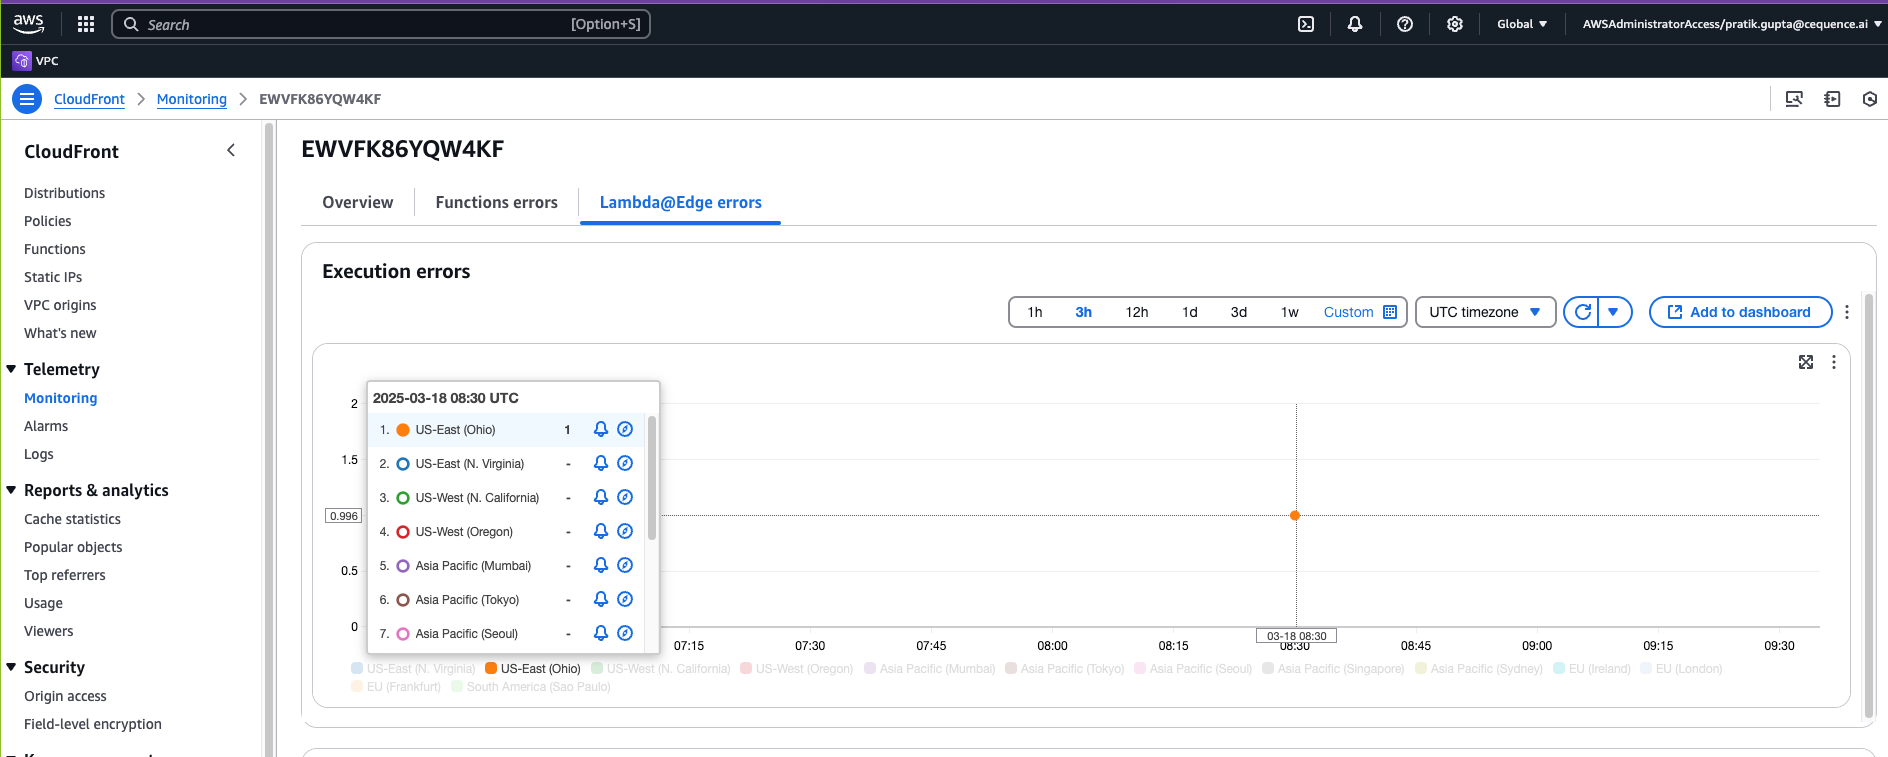The image size is (1888, 757).
Task: Toggle US-West (Oregon) series in legend
Action: coord(796,669)
